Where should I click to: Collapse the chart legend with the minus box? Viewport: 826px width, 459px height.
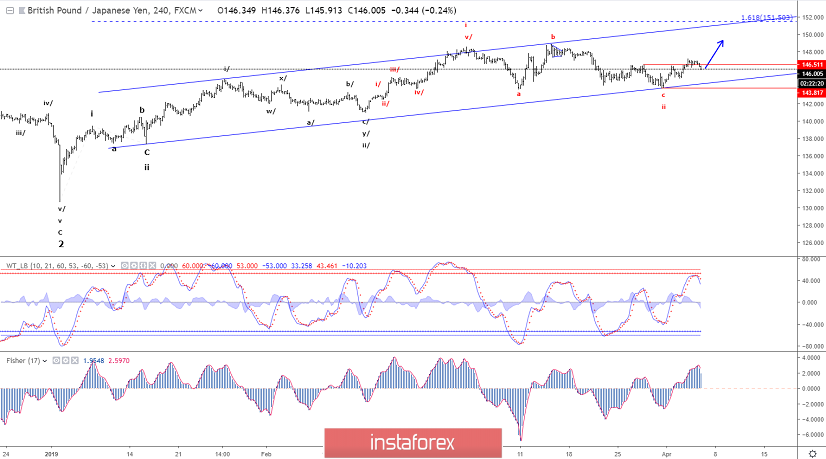click(x=9, y=11)
